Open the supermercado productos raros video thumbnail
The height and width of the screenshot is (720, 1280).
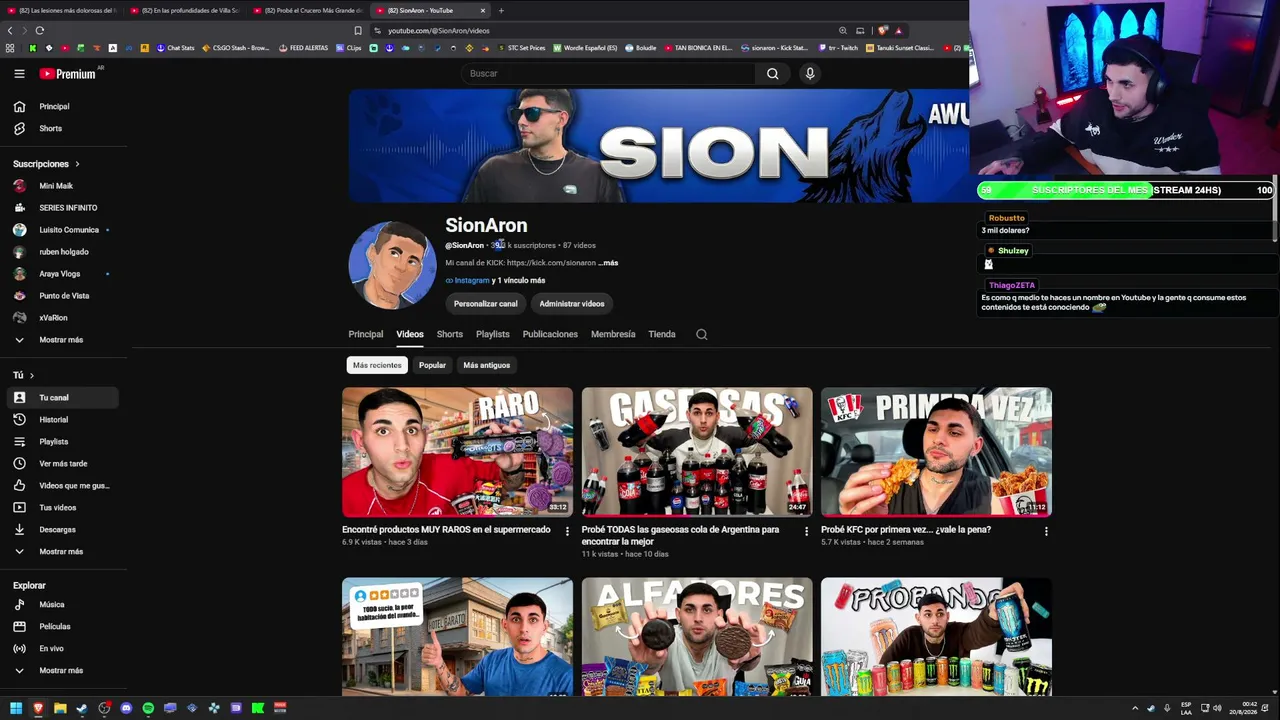[x=457, y=452]
